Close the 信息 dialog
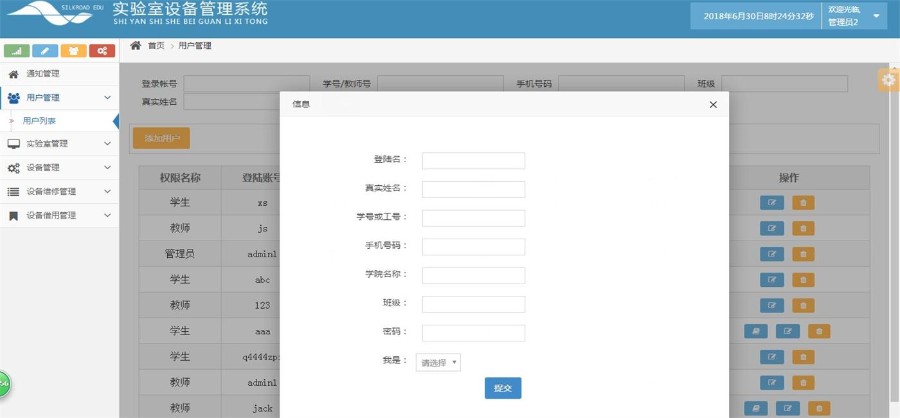900x418 pixels. point(713,104)
